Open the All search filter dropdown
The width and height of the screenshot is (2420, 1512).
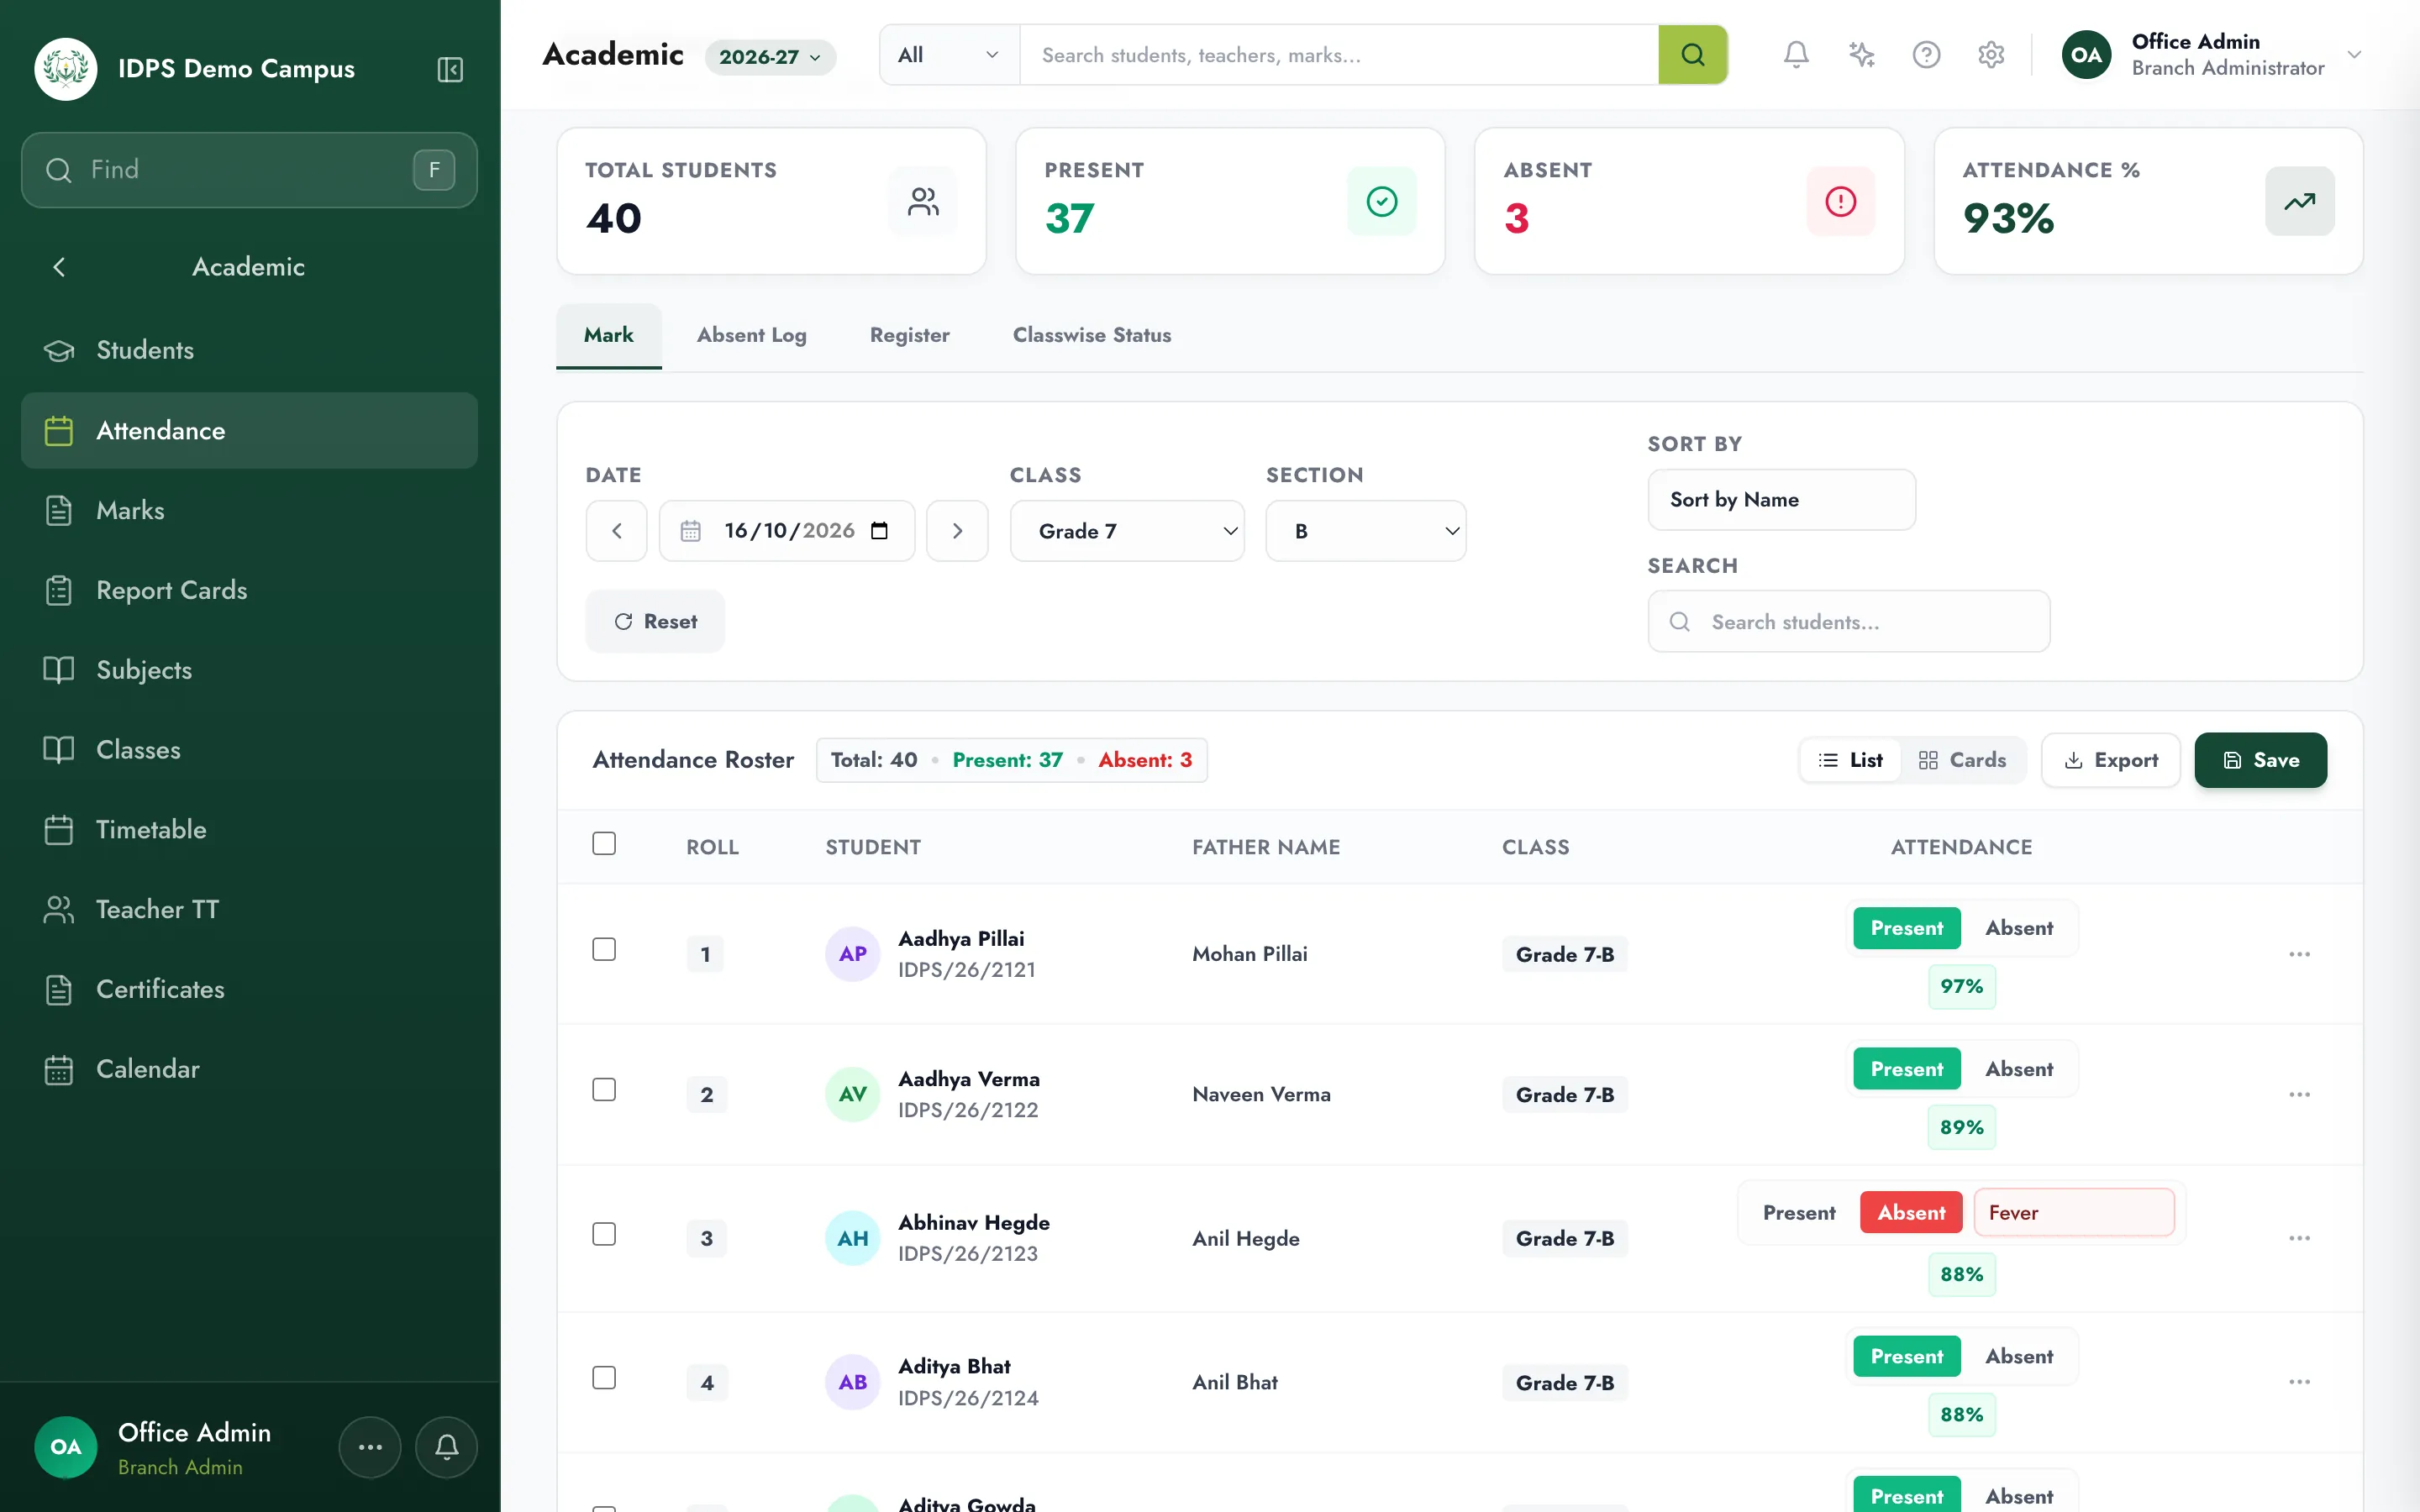point(949,55)
